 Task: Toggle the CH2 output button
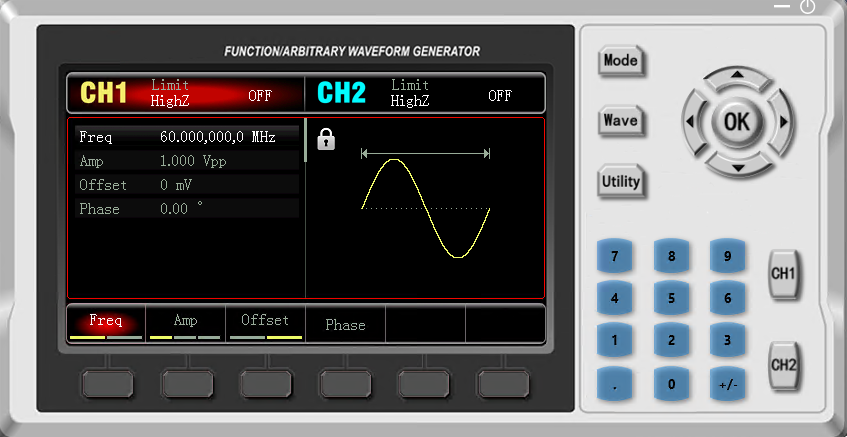point(783,365)
